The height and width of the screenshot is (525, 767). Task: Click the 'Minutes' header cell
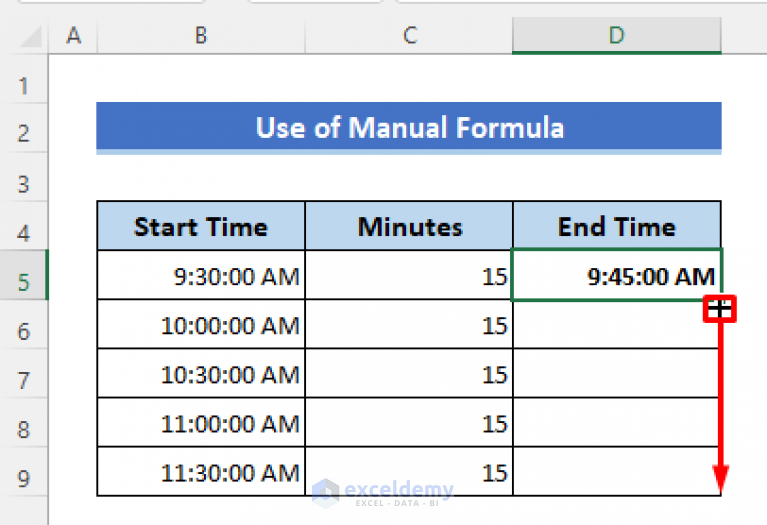click(409, 226)
